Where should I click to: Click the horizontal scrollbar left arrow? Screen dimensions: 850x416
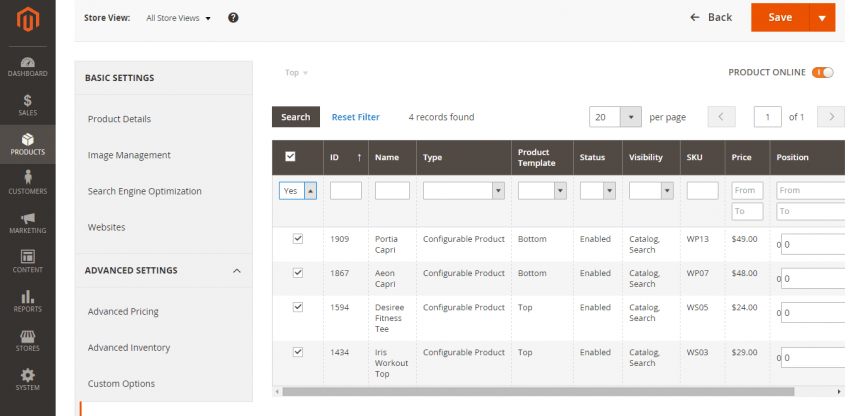pyautogui.click(x=277, y=391)
